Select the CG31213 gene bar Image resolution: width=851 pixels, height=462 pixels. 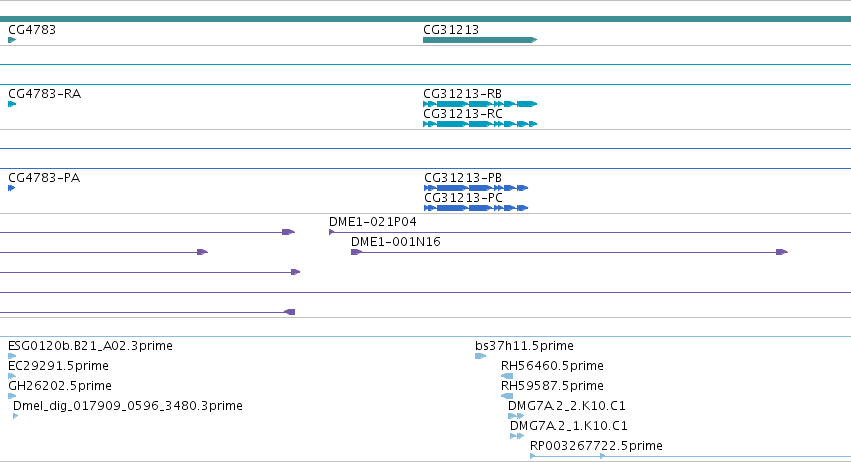click(480, 40)
